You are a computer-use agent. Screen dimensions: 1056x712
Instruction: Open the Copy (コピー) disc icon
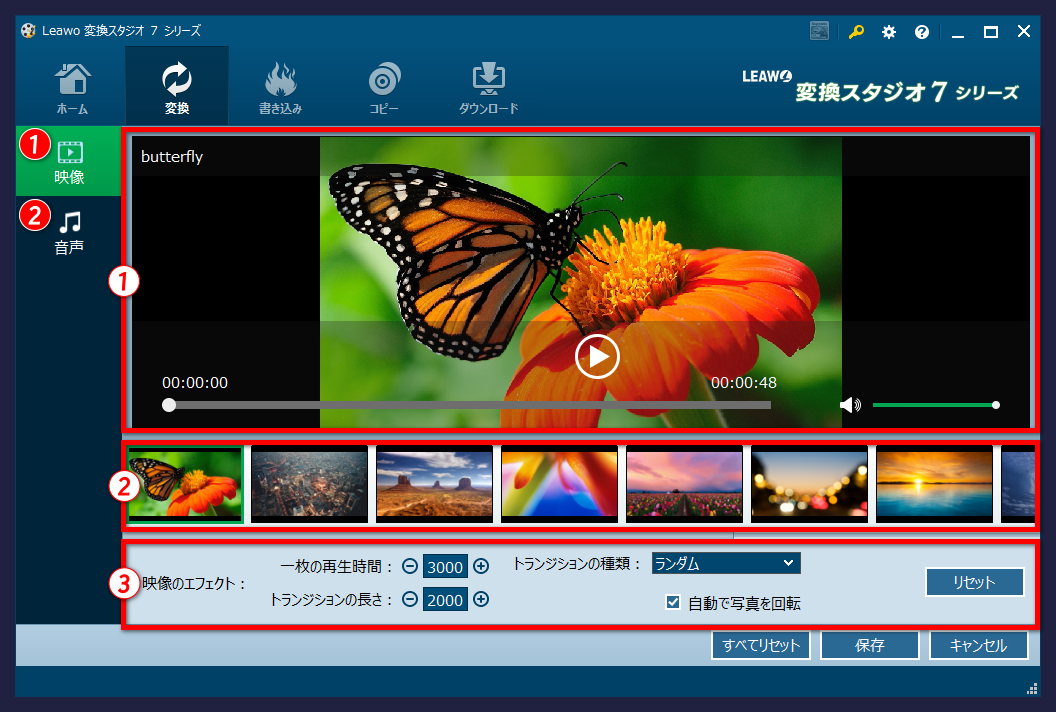[x=384, y=86]
